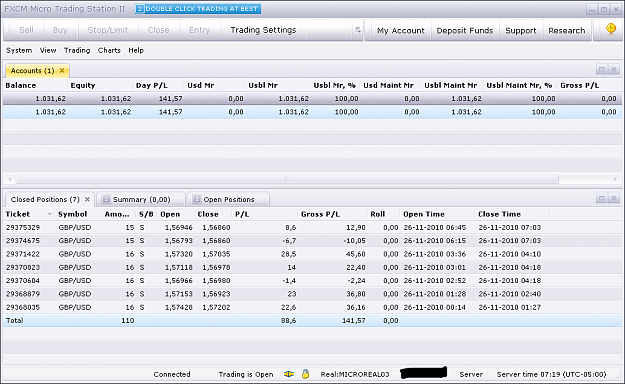Select ticket 29368035 row
Viewport: 625px width, 384px height.
coord(312,307)
